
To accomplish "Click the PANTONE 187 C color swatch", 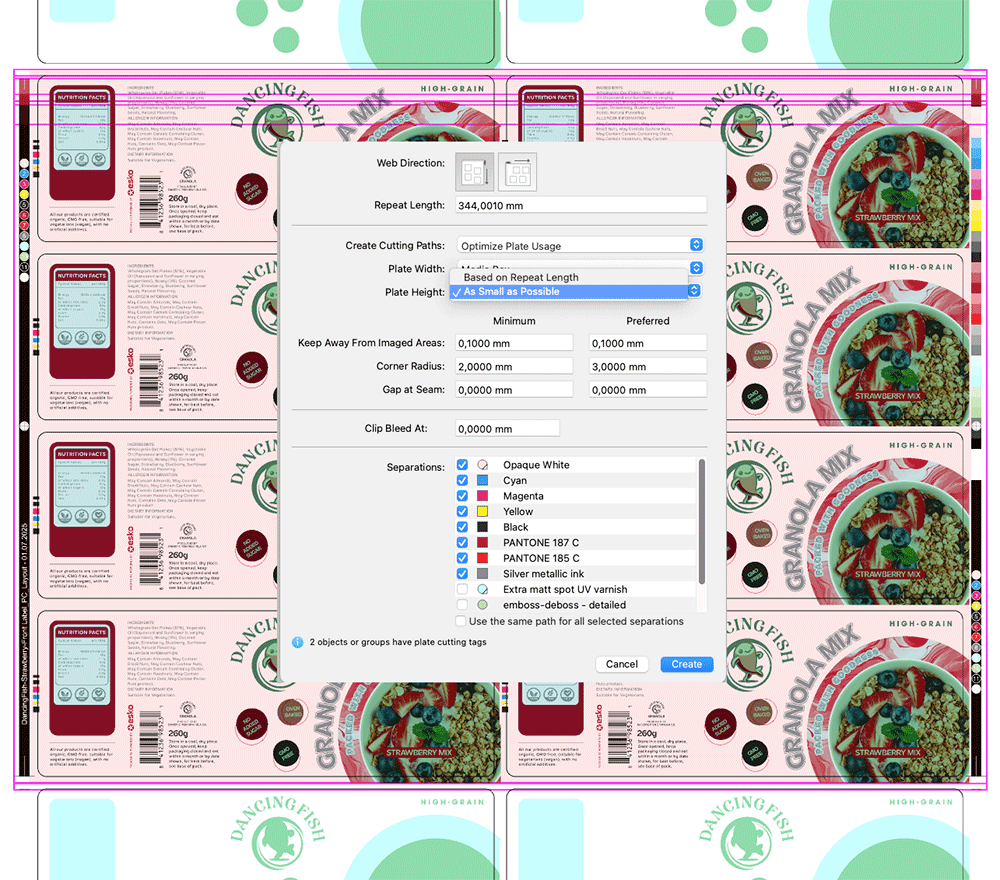I will coord(484,543).
